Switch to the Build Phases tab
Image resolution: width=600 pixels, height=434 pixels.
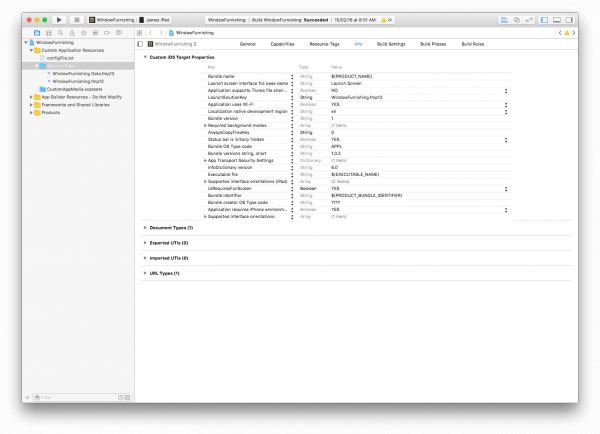(x=433, y=44)
